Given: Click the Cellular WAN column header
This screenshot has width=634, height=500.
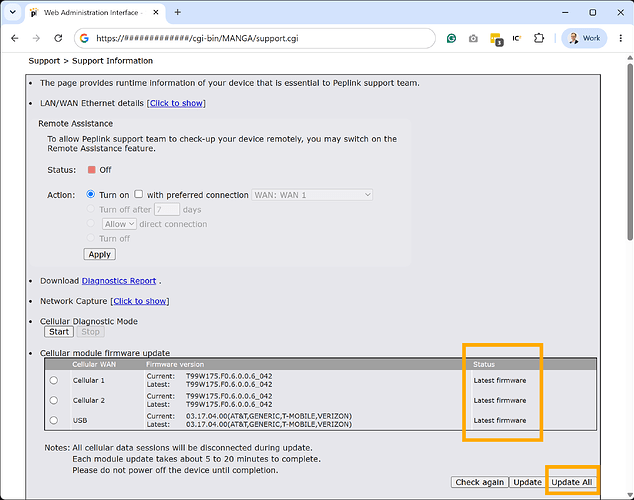Looking at the screenshot, I should [x=94, y=364].
